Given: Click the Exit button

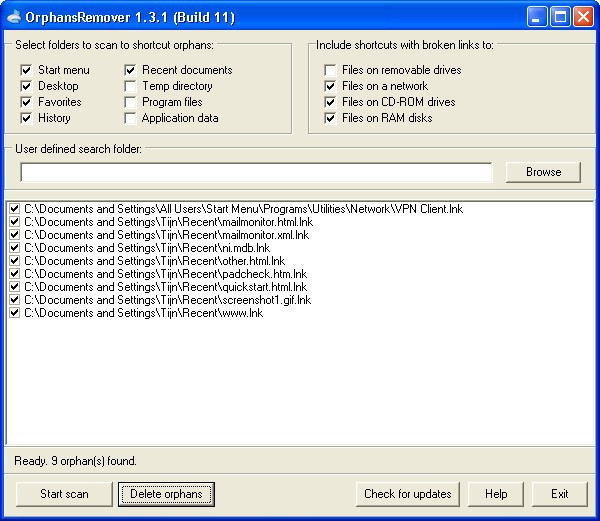Looking at the screenshot, I should click(x=559, y=494).
